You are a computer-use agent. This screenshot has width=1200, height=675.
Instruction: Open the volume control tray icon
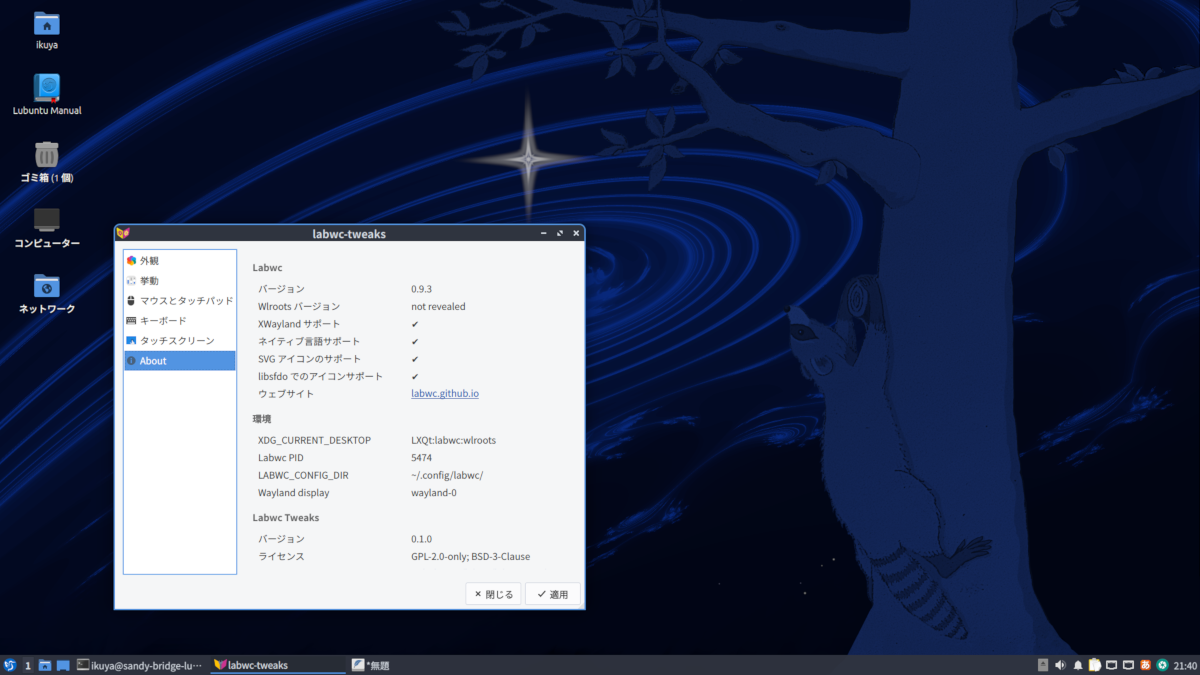[1060, 665]
